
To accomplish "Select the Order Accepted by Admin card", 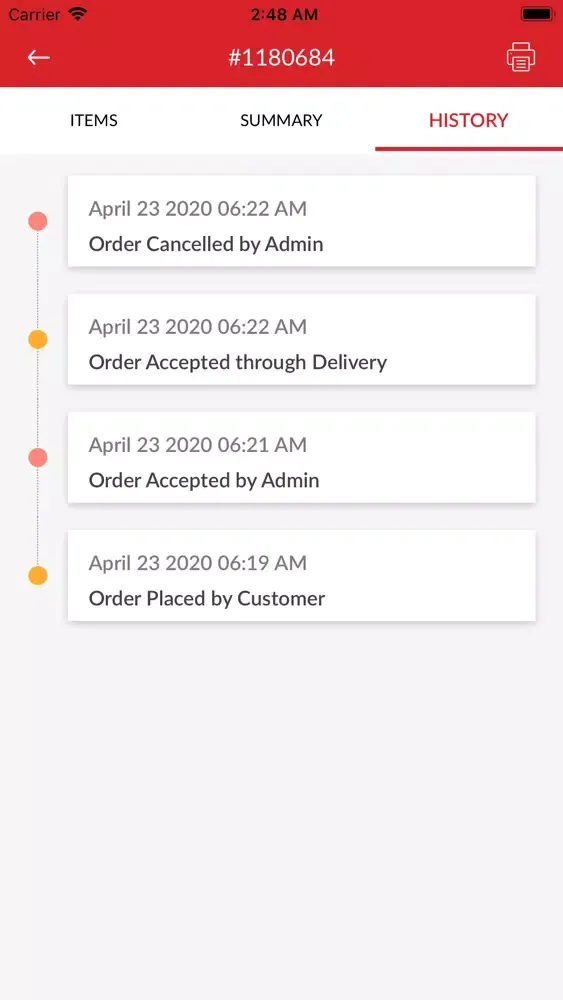I will tap(302, 457).
